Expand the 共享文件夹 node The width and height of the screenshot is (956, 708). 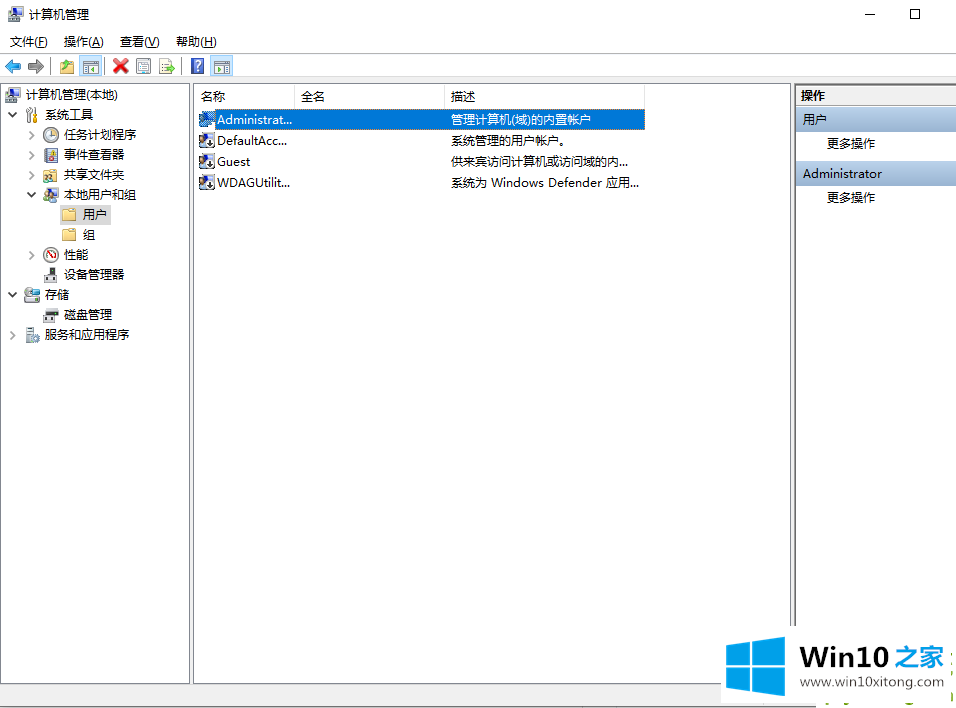point(32,175)
